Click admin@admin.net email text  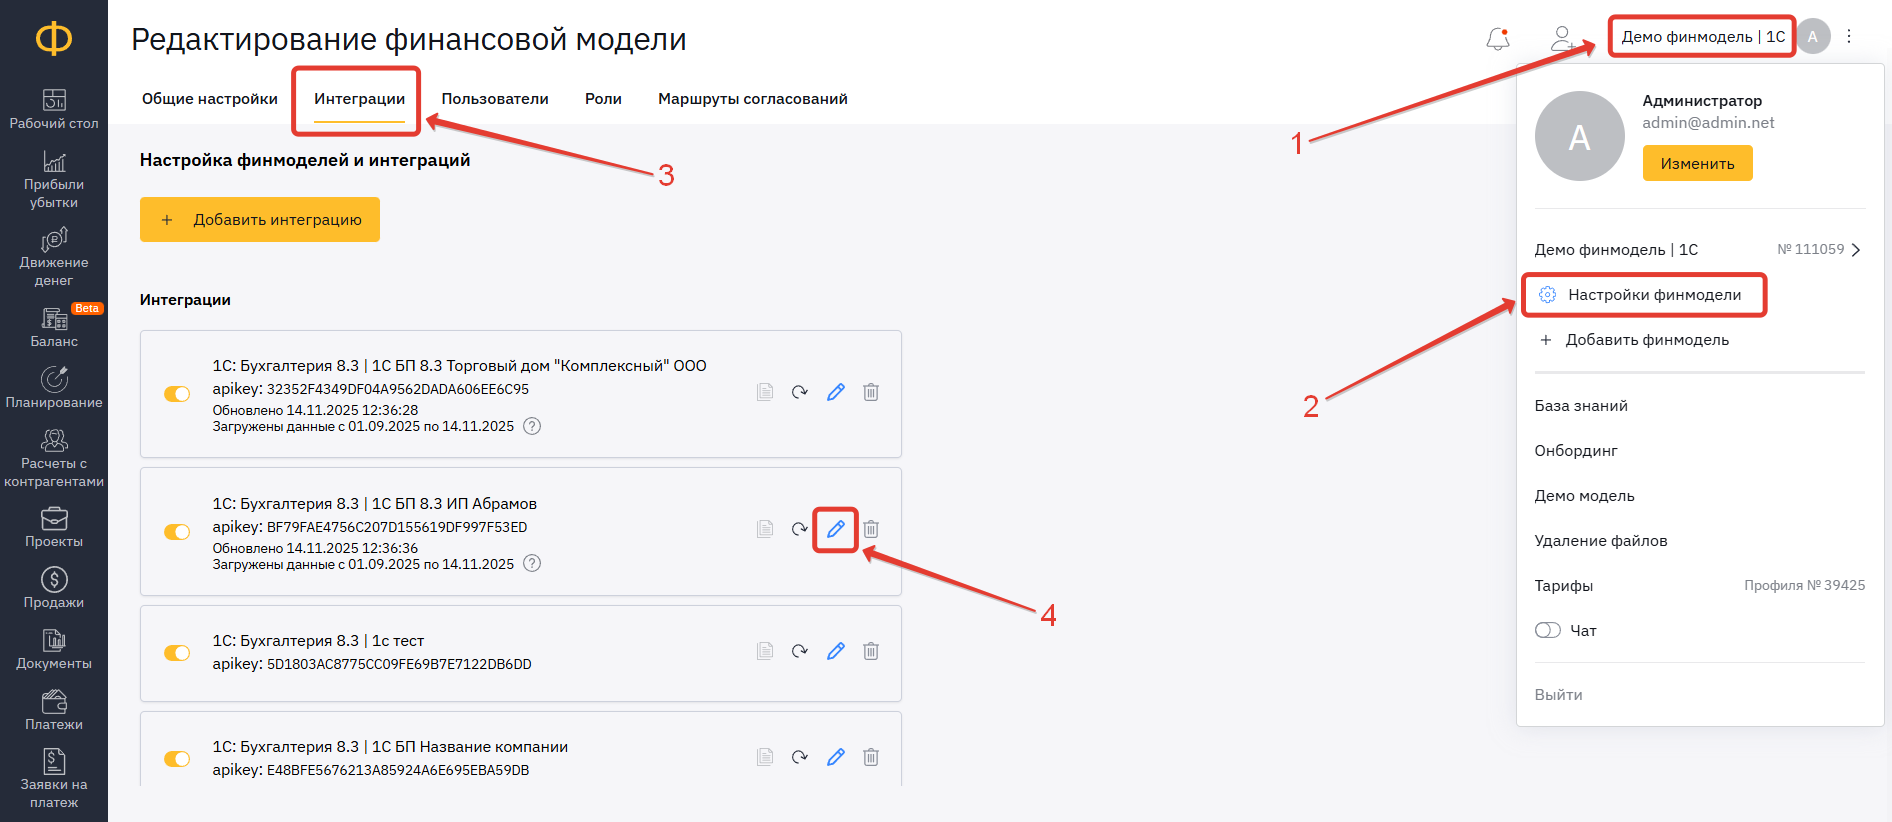pyautogui.click(x=1708, y=123)
